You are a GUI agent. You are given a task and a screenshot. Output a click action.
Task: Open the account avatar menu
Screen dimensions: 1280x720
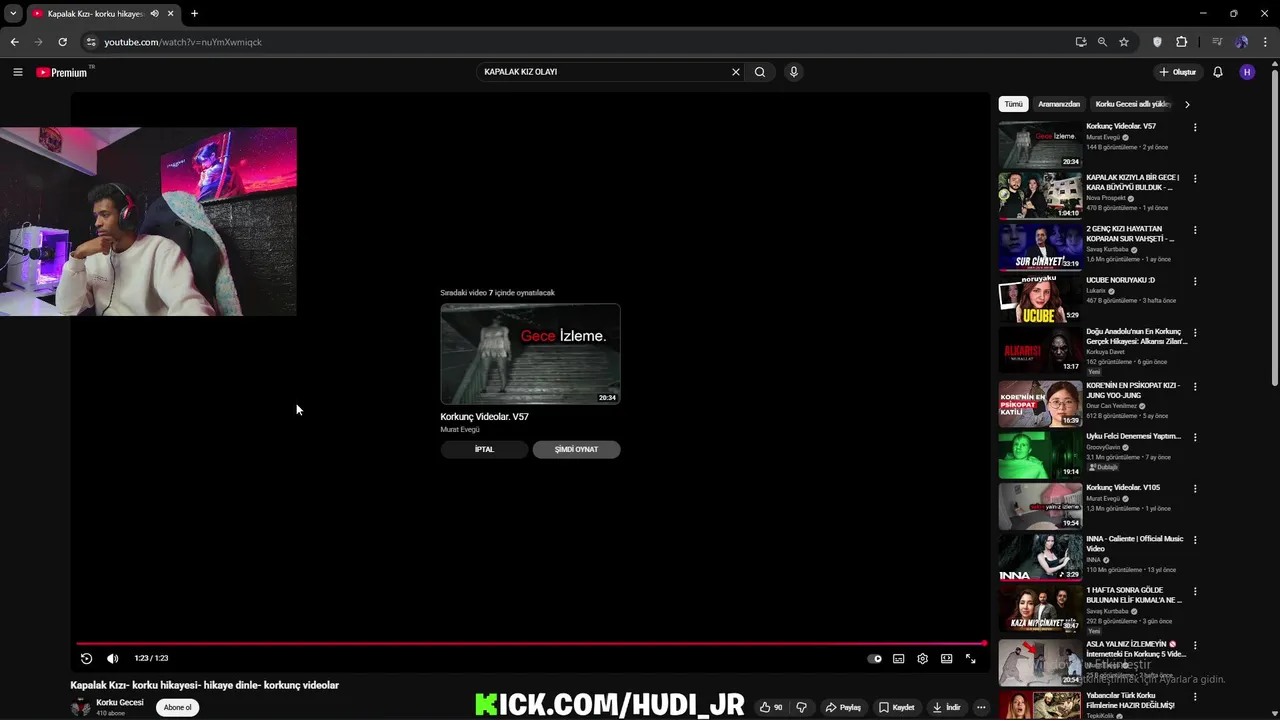tap(1247, 72)
